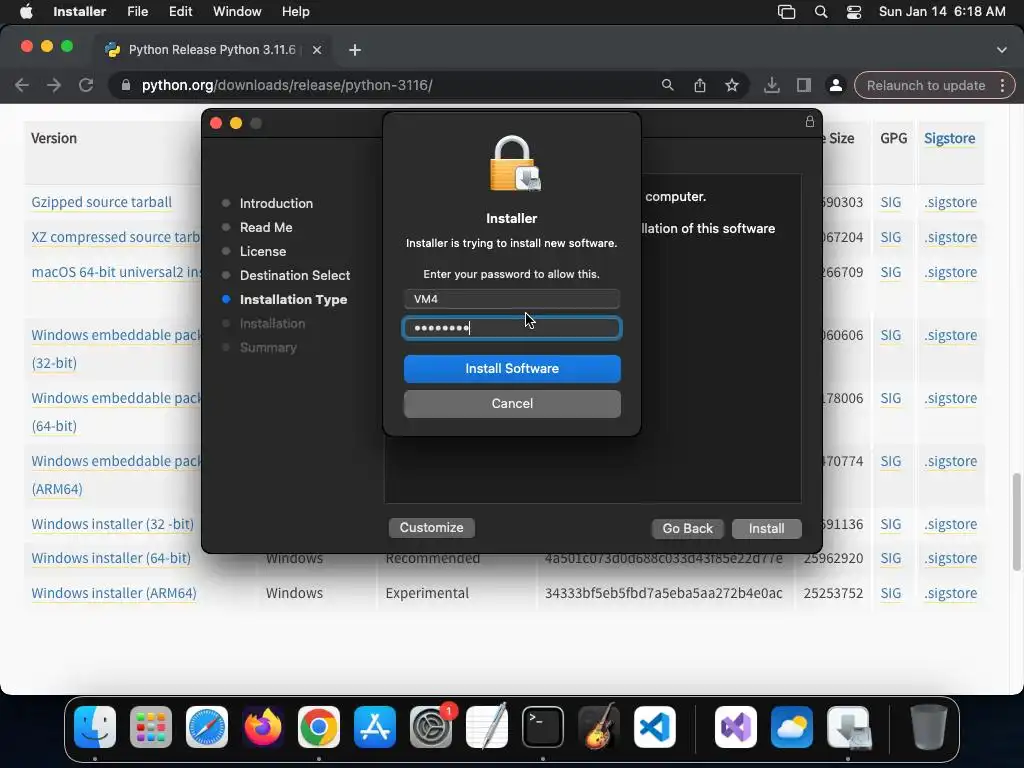Click the Go Back button
Viewport: 1024px width, 768px height.
688,528
